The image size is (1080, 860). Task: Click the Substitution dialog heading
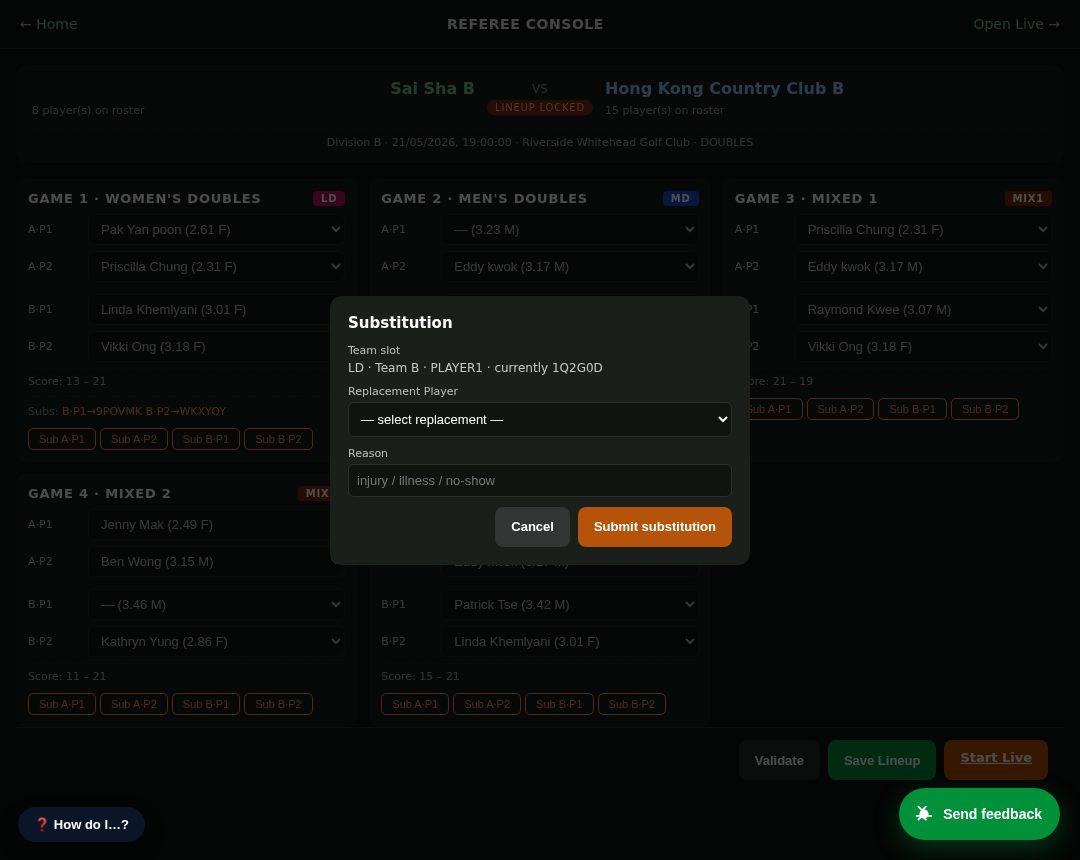400,322
